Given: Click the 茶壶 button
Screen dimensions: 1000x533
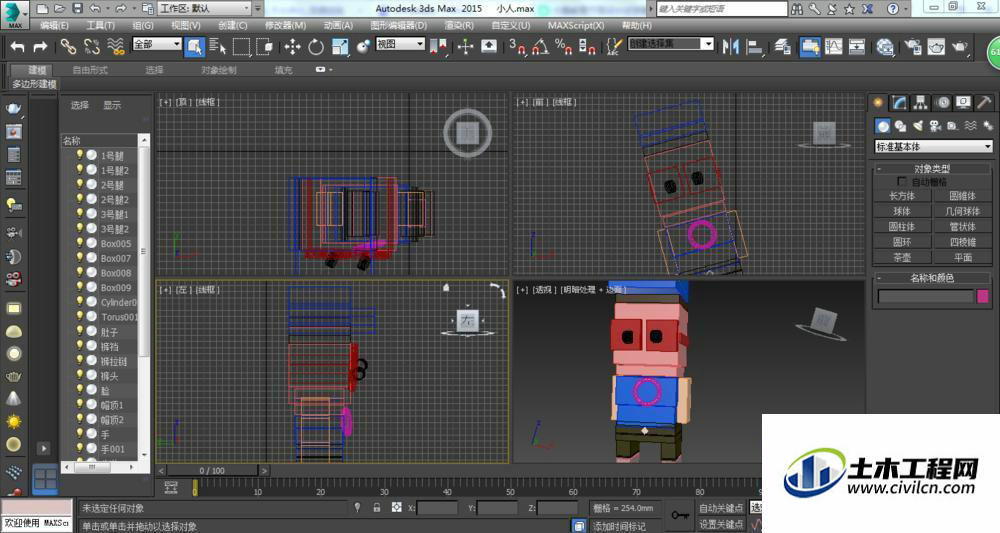Looking at the screenshot, I should click(x=902, y=258).
